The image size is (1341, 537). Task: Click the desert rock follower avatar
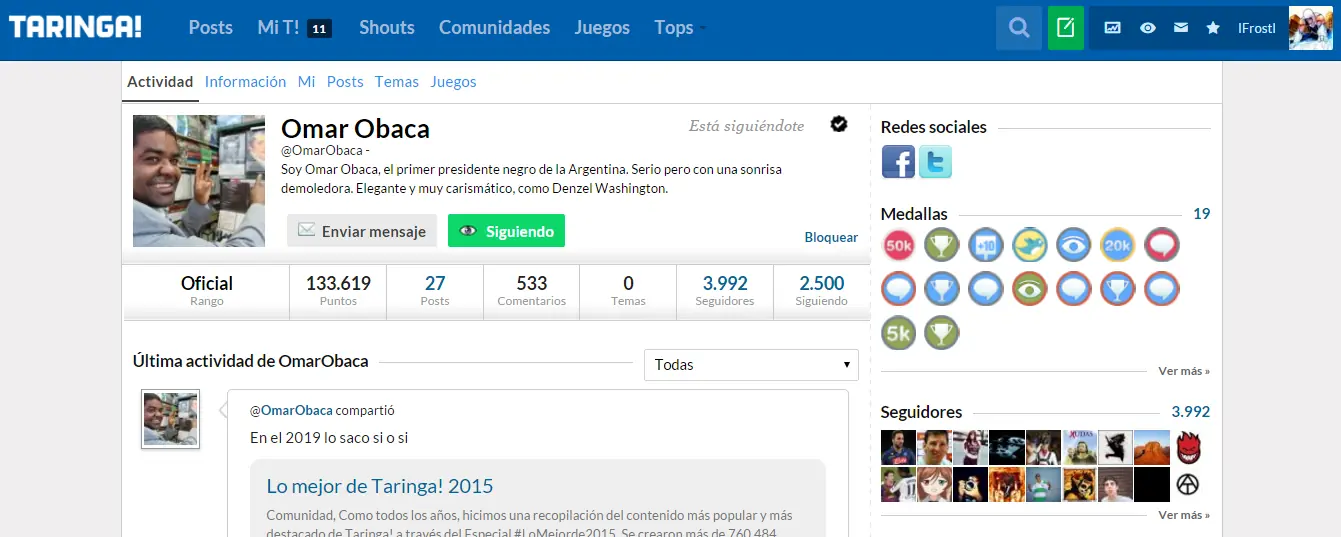[1151, 448]
